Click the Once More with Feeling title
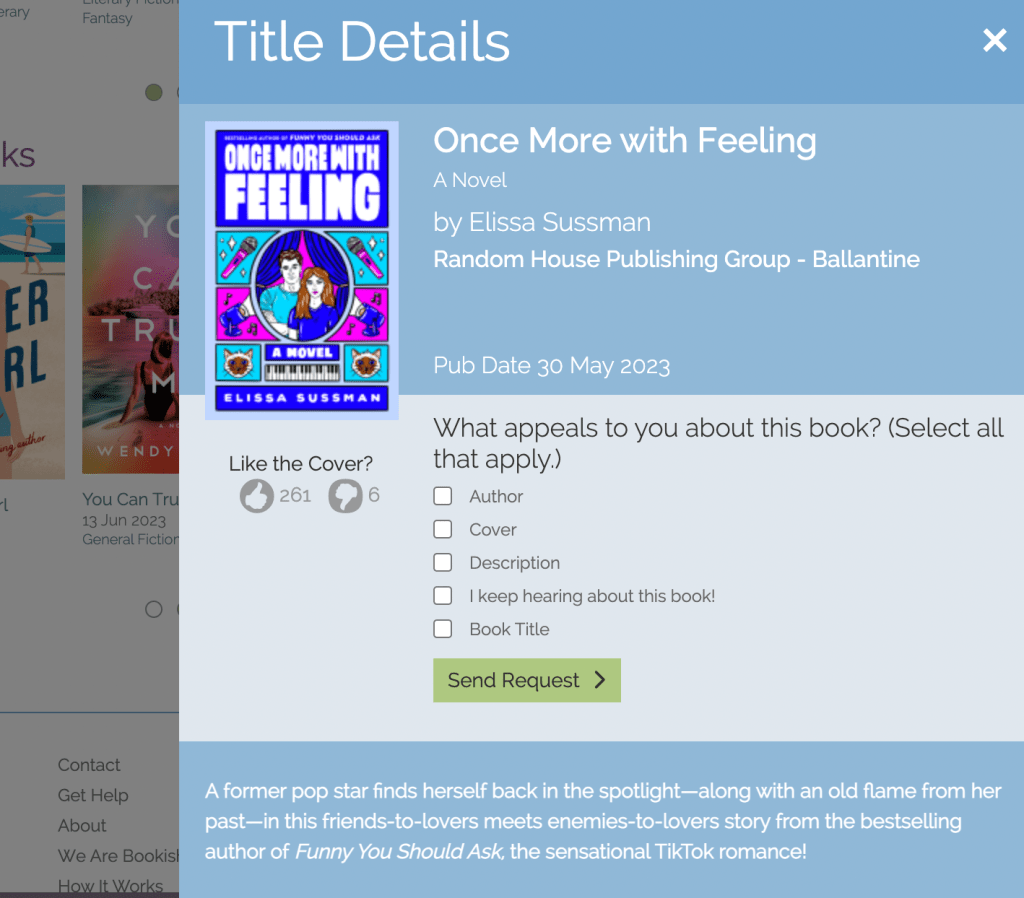The image size is (1024, 898). 624,141
